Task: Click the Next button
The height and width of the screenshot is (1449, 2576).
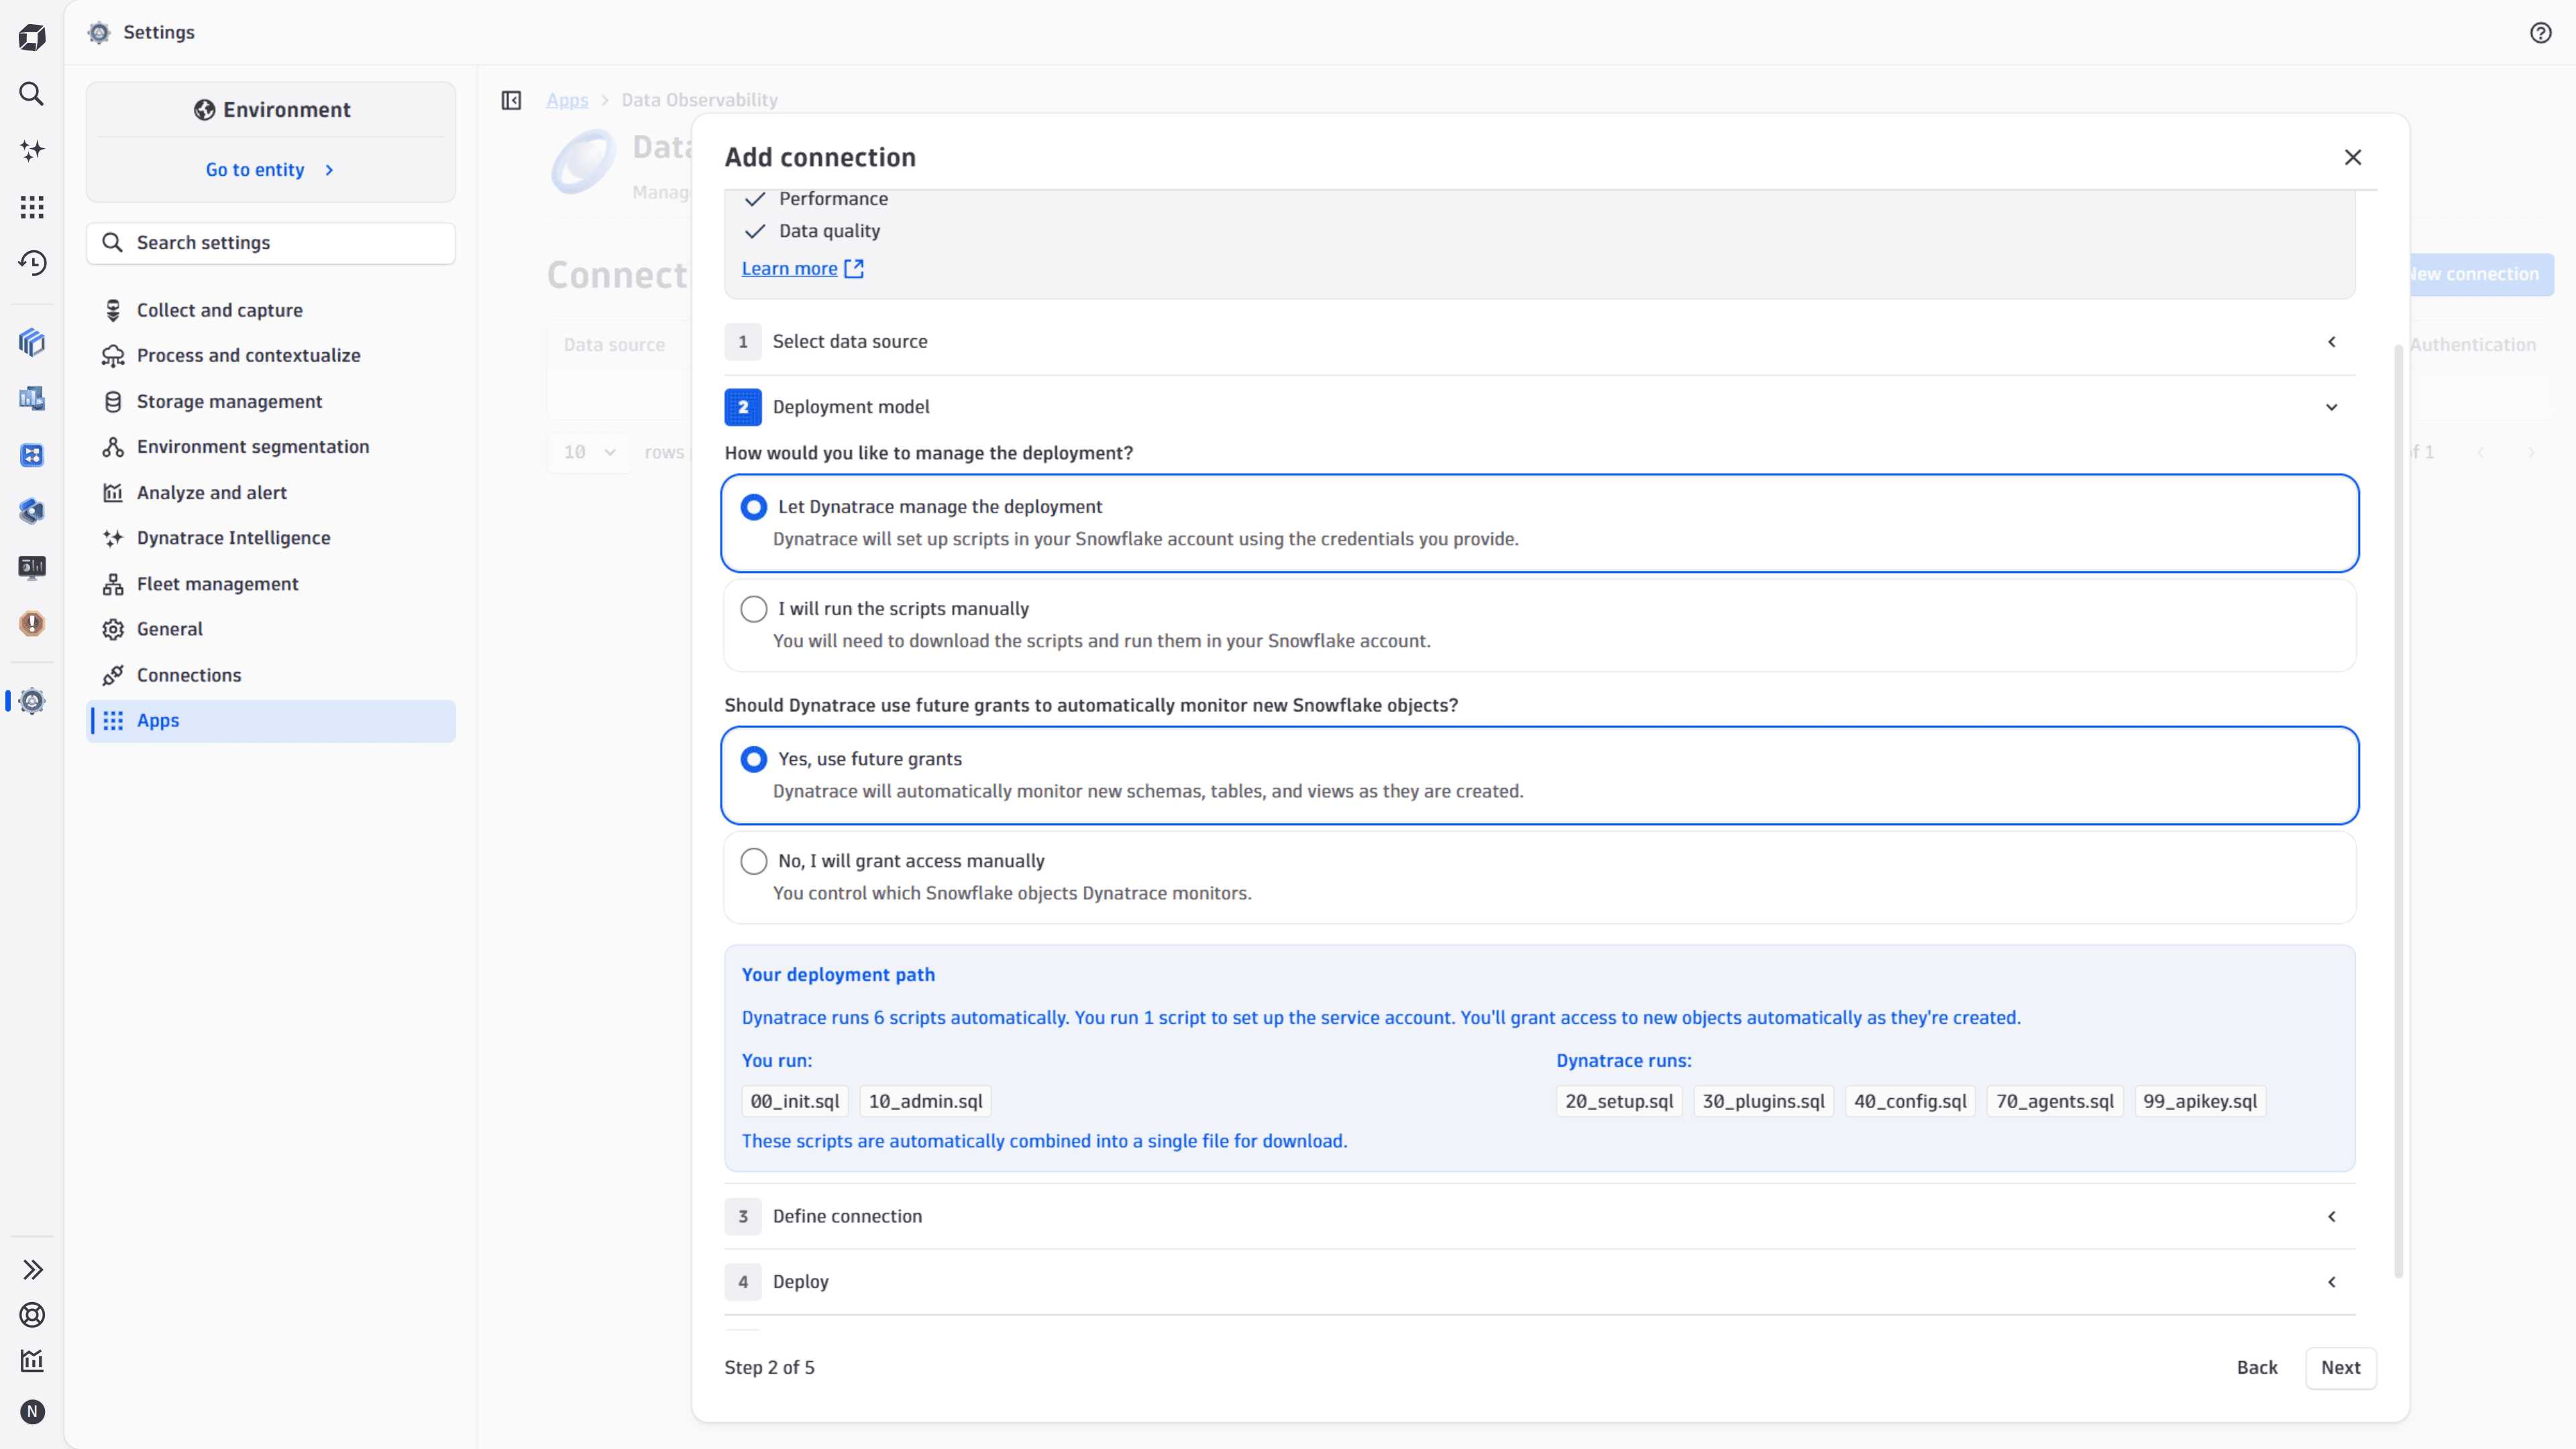Action: (x=2340, y=1367)
